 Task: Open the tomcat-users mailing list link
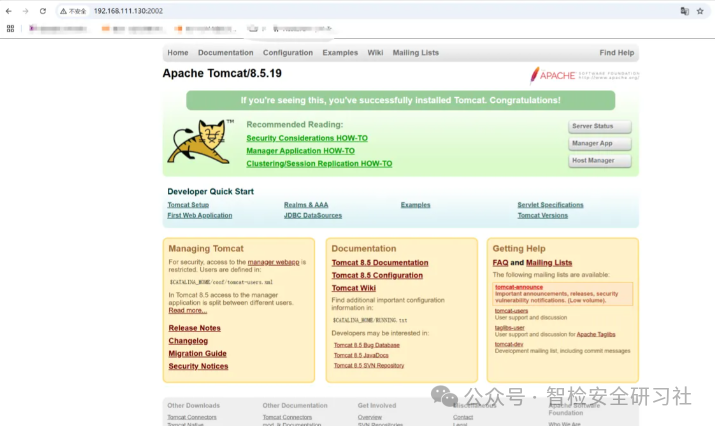[x=512, y=311]
